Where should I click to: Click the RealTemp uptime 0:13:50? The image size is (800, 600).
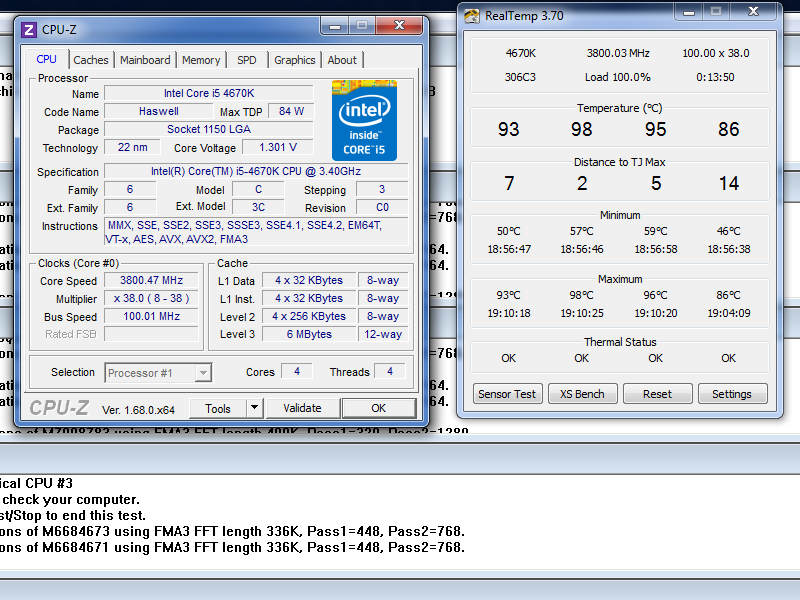pyautogui.click(x=715, y=77)
